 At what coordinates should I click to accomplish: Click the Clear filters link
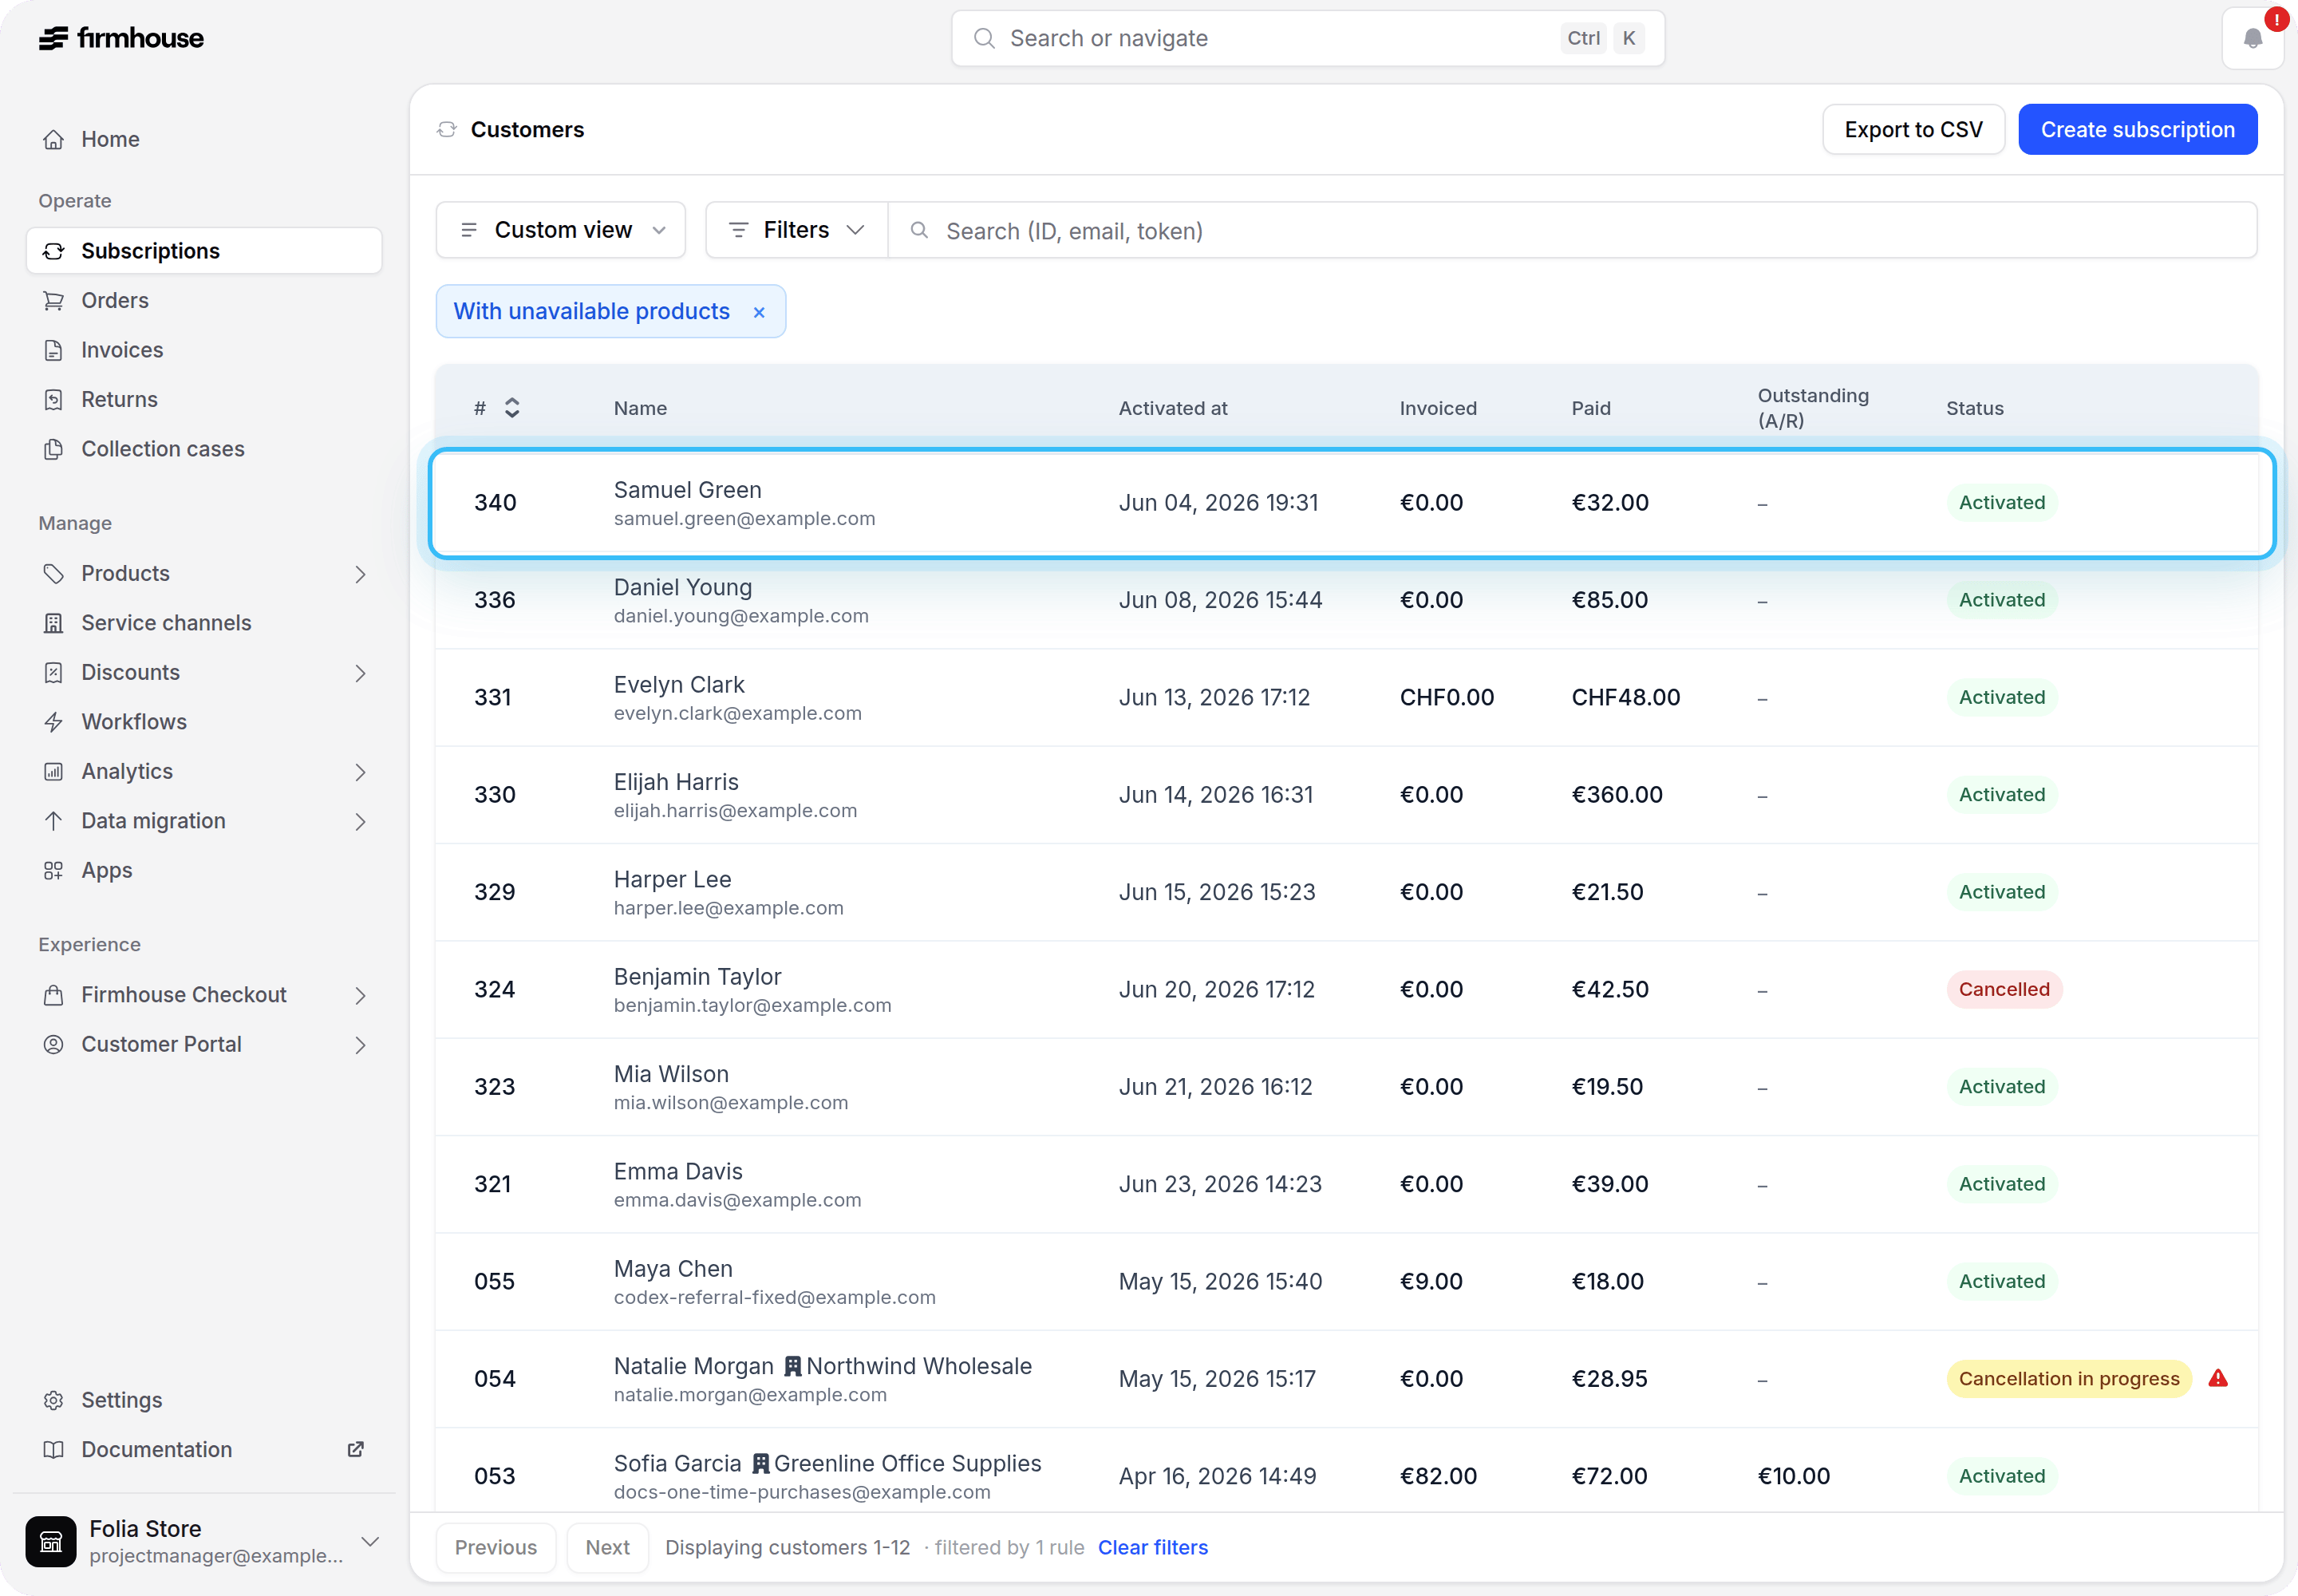(1153, 1547)
